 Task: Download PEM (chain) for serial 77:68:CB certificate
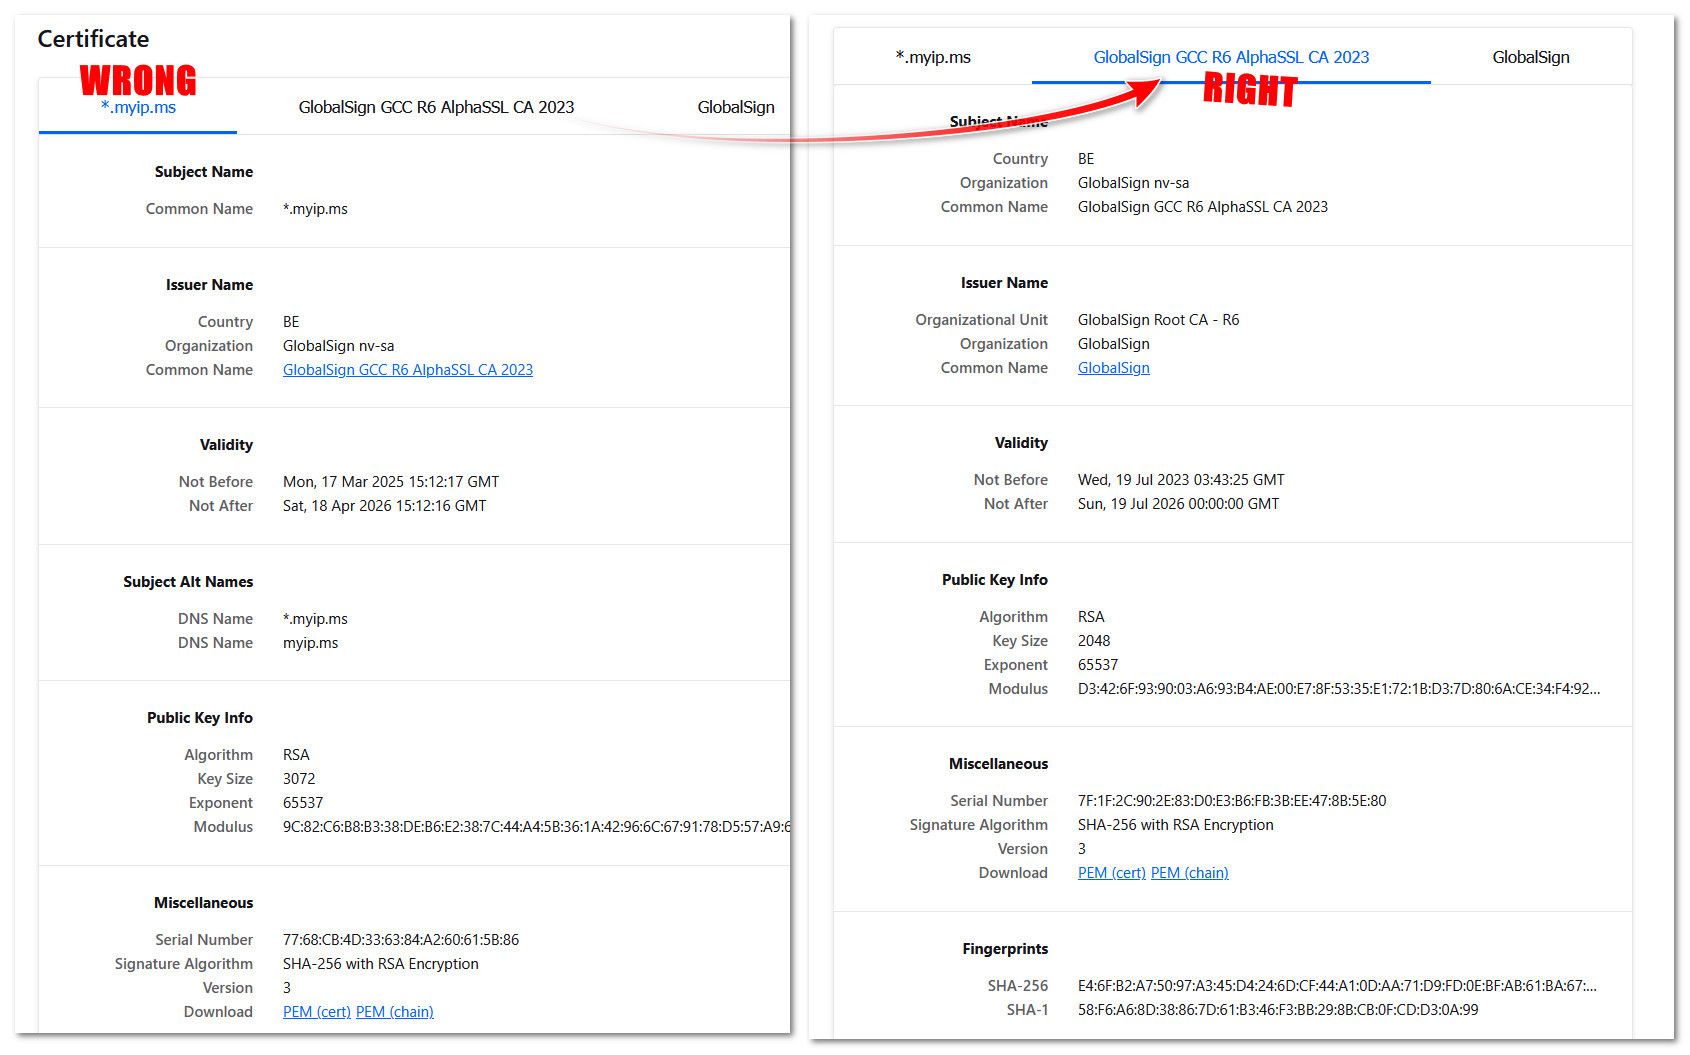[395, 1012]
